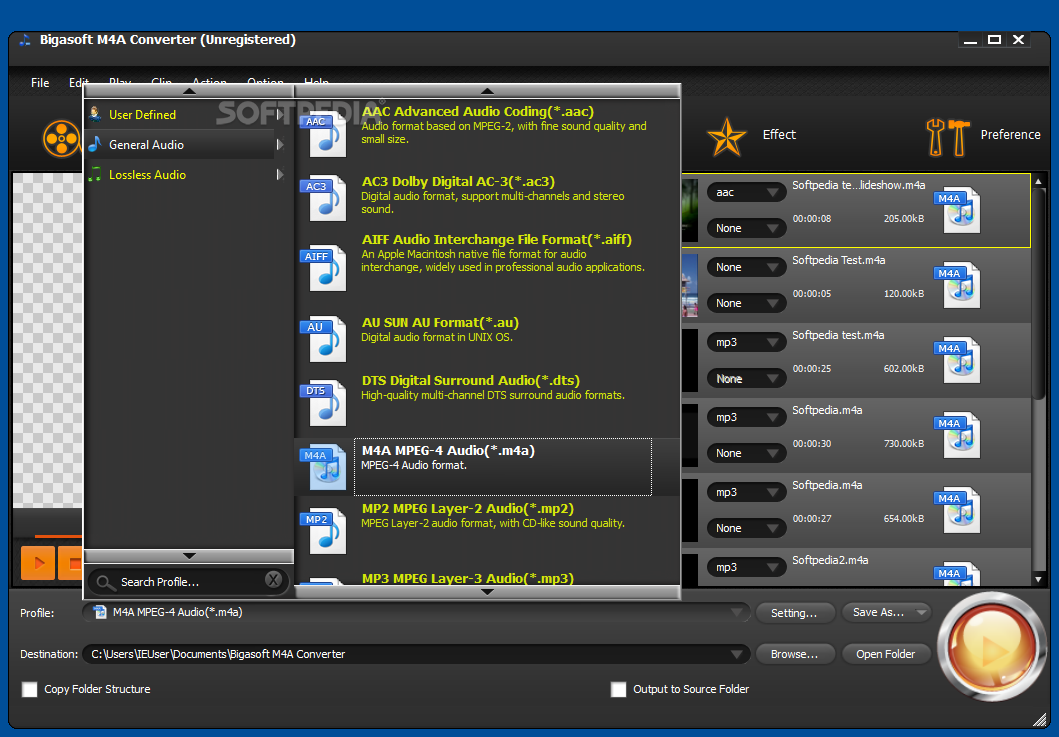Click the M4A format icon in profile list
The height and width of the screenshot is (737, 1059).
click(x=324, y=467)
